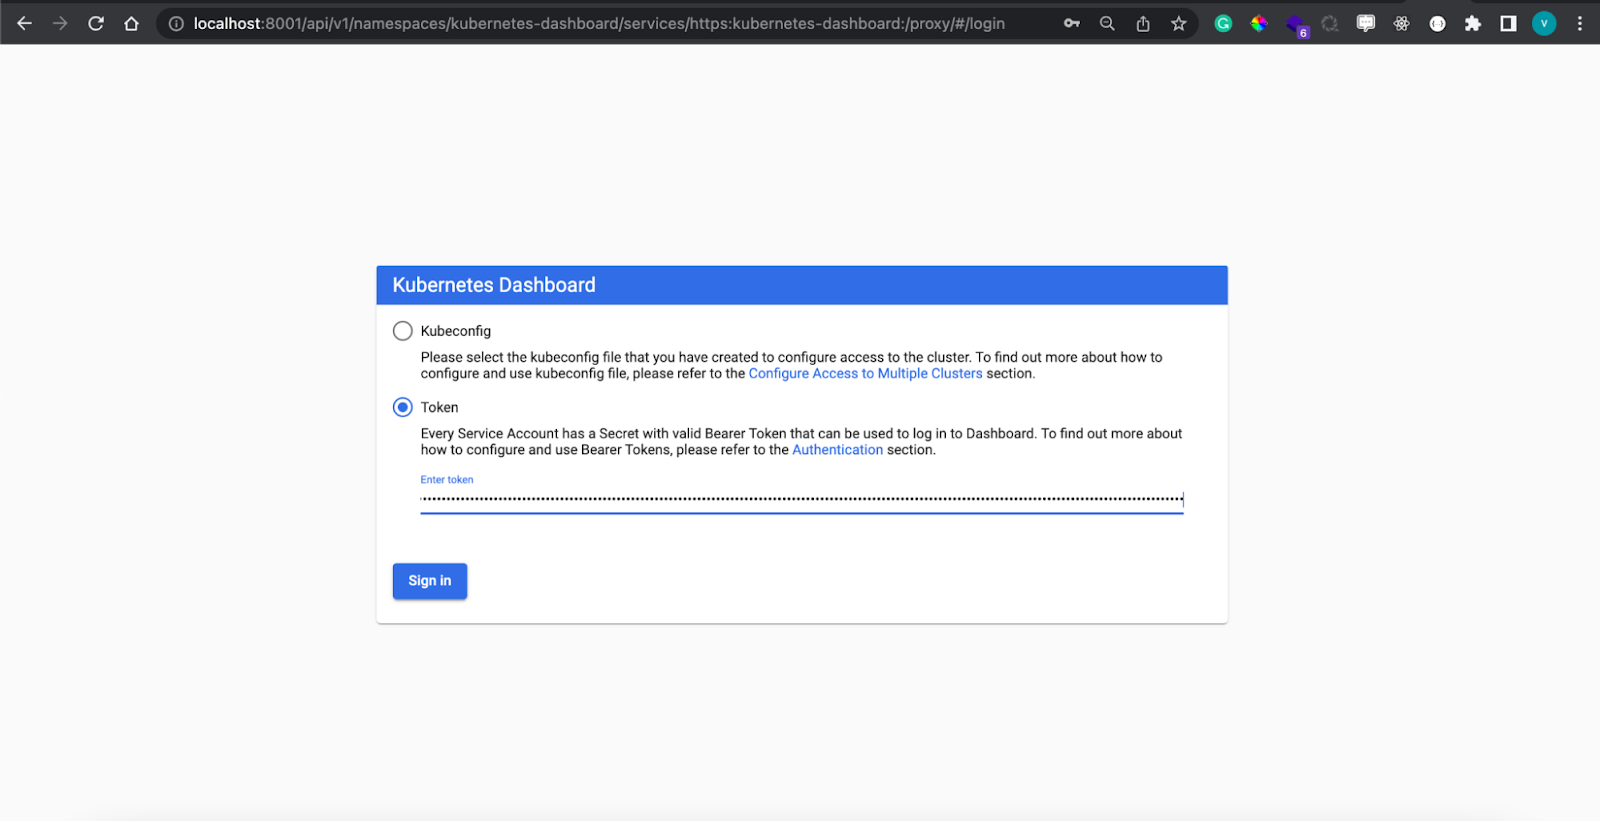Click the 'Enter token' field label
The width and height of the screenshot is (1600, 821).
(447, 480)
